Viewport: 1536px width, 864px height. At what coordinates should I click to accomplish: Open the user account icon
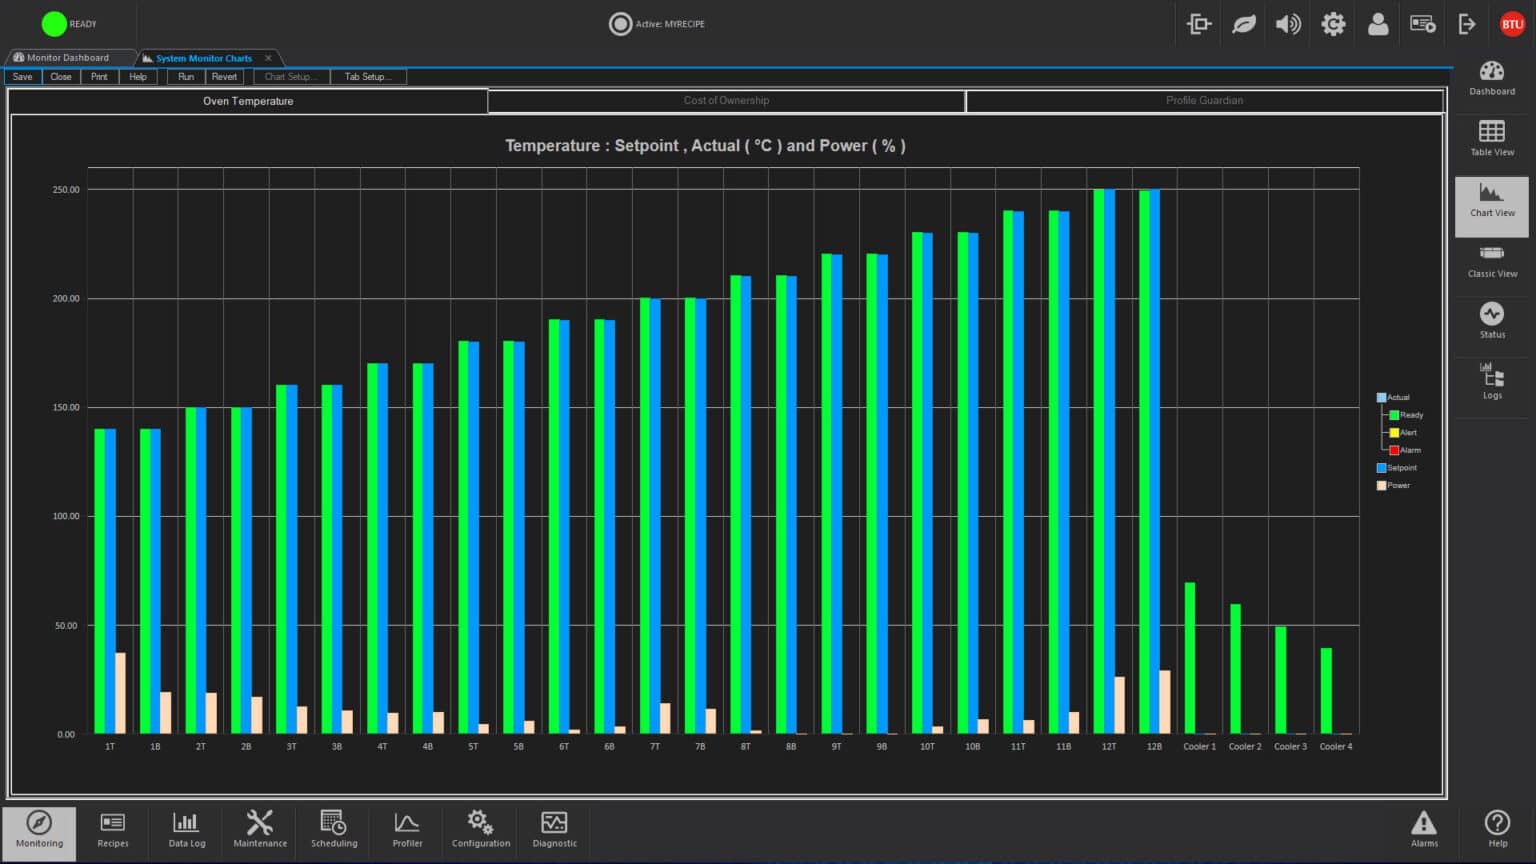click(1377, 24)
